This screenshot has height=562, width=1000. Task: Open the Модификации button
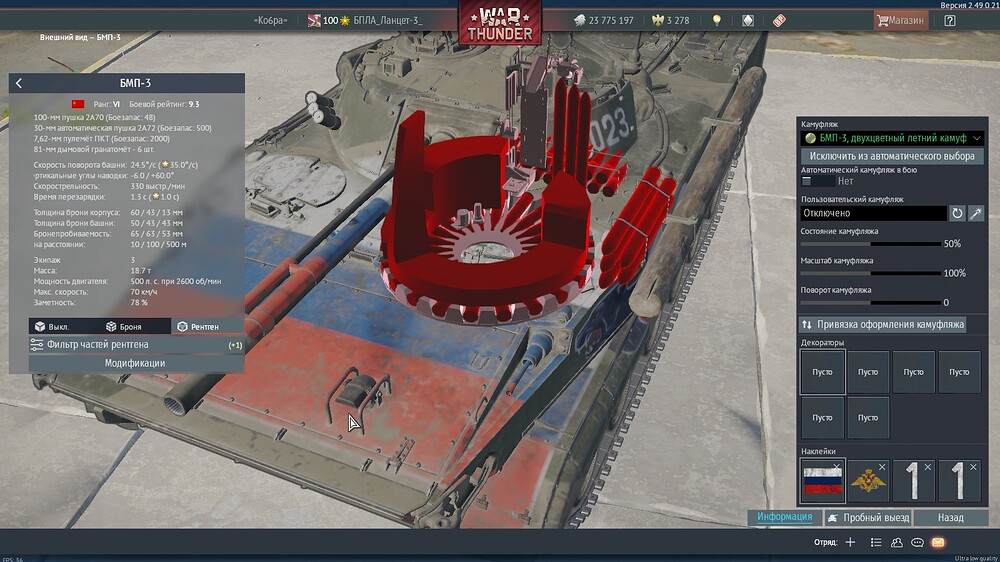135,363
